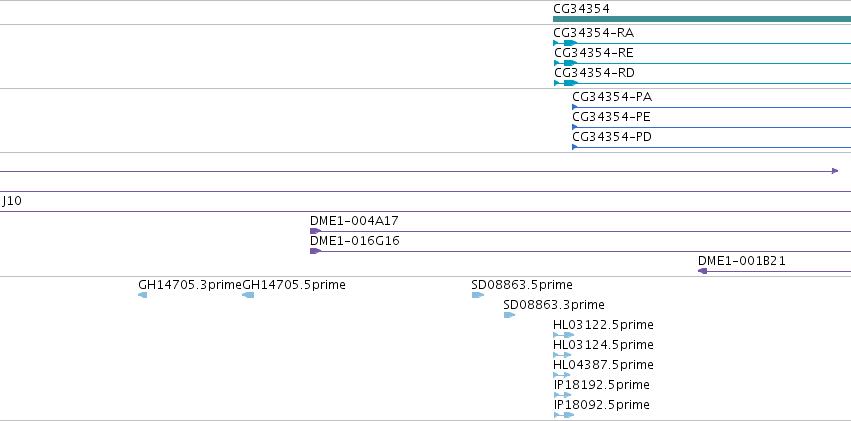This screenshot has width=851, height=421.
Task: Click the CG34354-PE label
Action: click(612, 117)
